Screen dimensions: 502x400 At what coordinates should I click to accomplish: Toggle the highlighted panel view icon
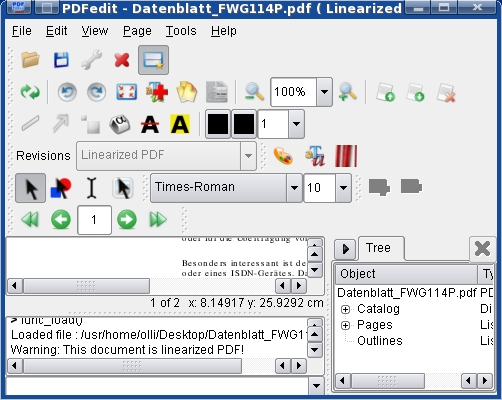pyautogui.click(x=153, y=60)
